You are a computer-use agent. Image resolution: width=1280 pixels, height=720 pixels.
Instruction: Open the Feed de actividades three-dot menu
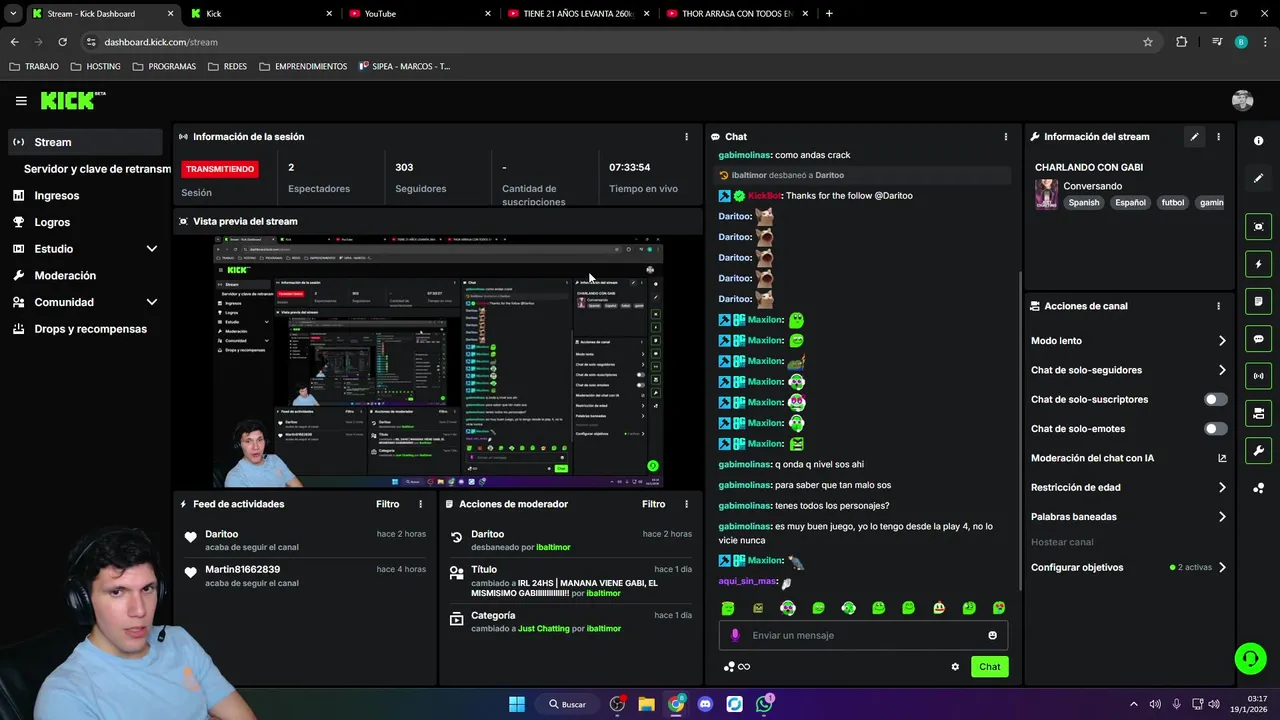click(420, 504)
